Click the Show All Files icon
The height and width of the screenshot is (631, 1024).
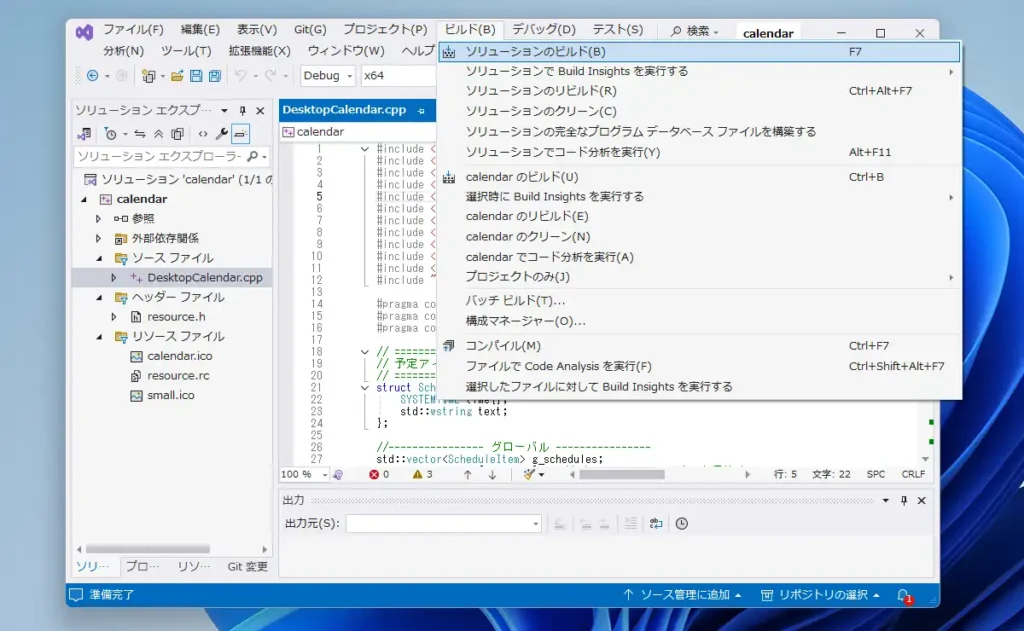click(177, 134)
